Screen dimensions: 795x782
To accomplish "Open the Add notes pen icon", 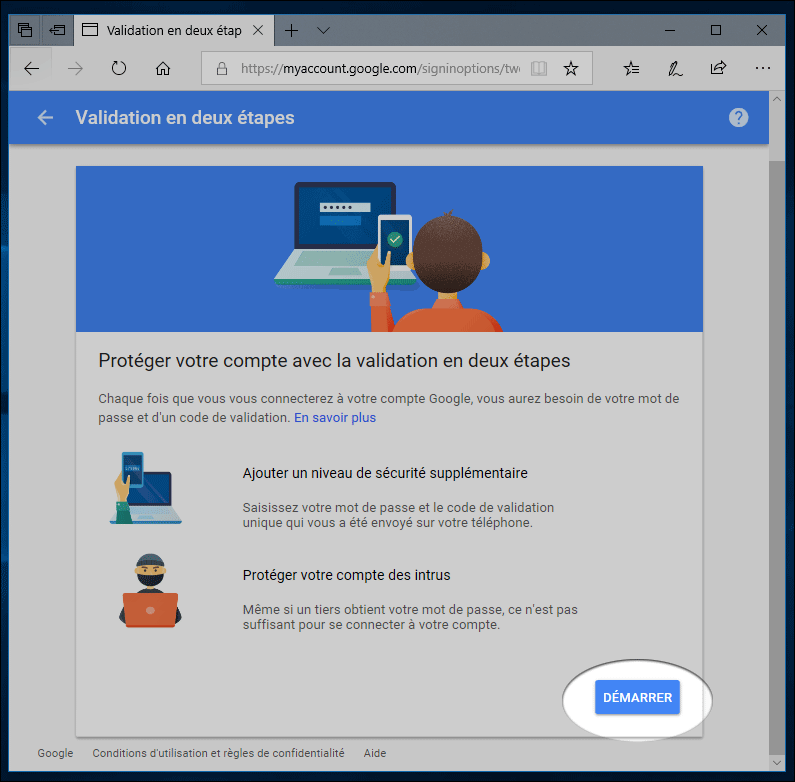I will click(675, 68).
